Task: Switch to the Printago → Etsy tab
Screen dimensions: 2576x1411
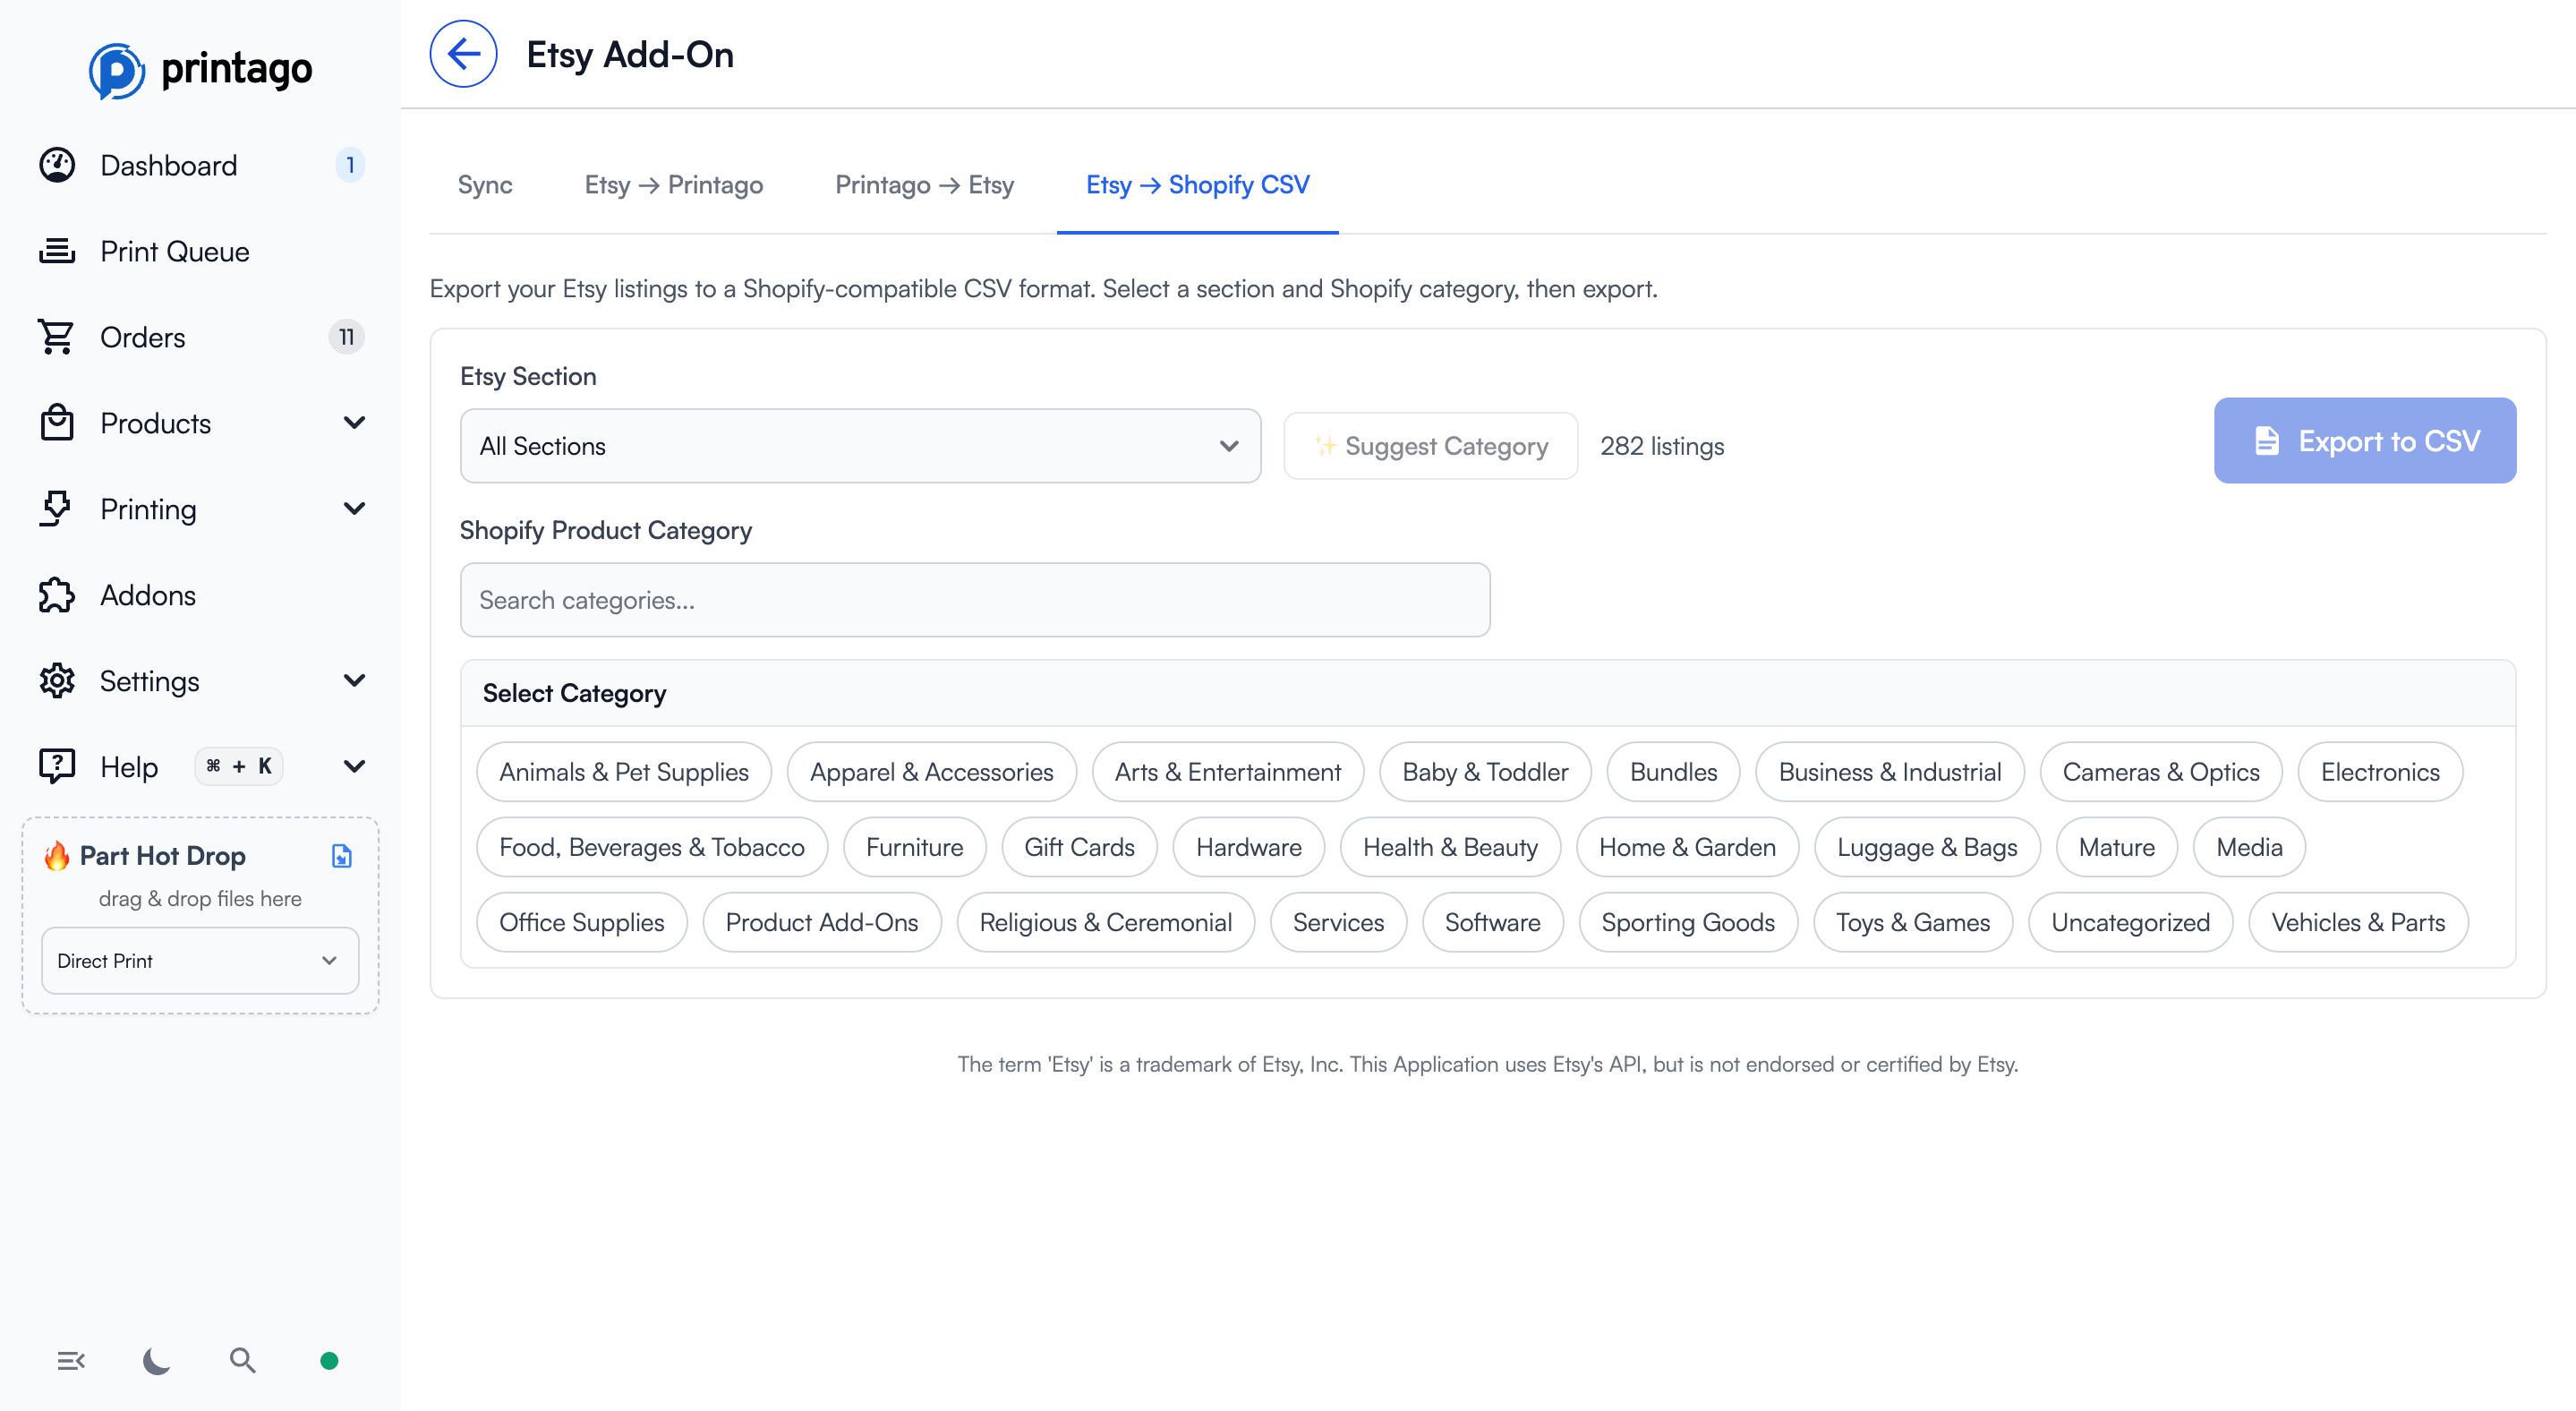Action: (923, 185)
